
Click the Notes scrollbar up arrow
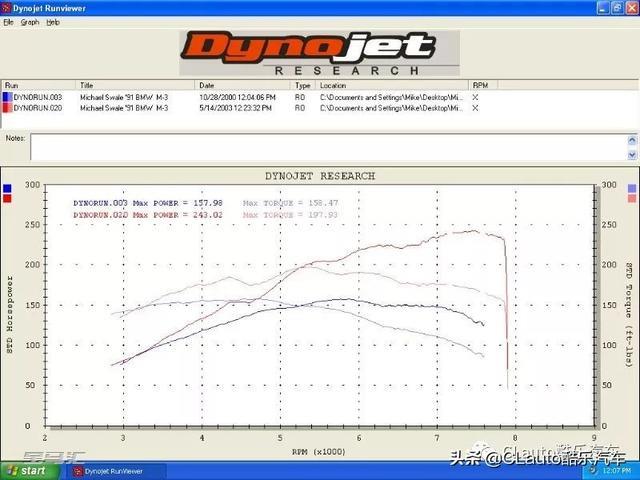pos(632,140)
